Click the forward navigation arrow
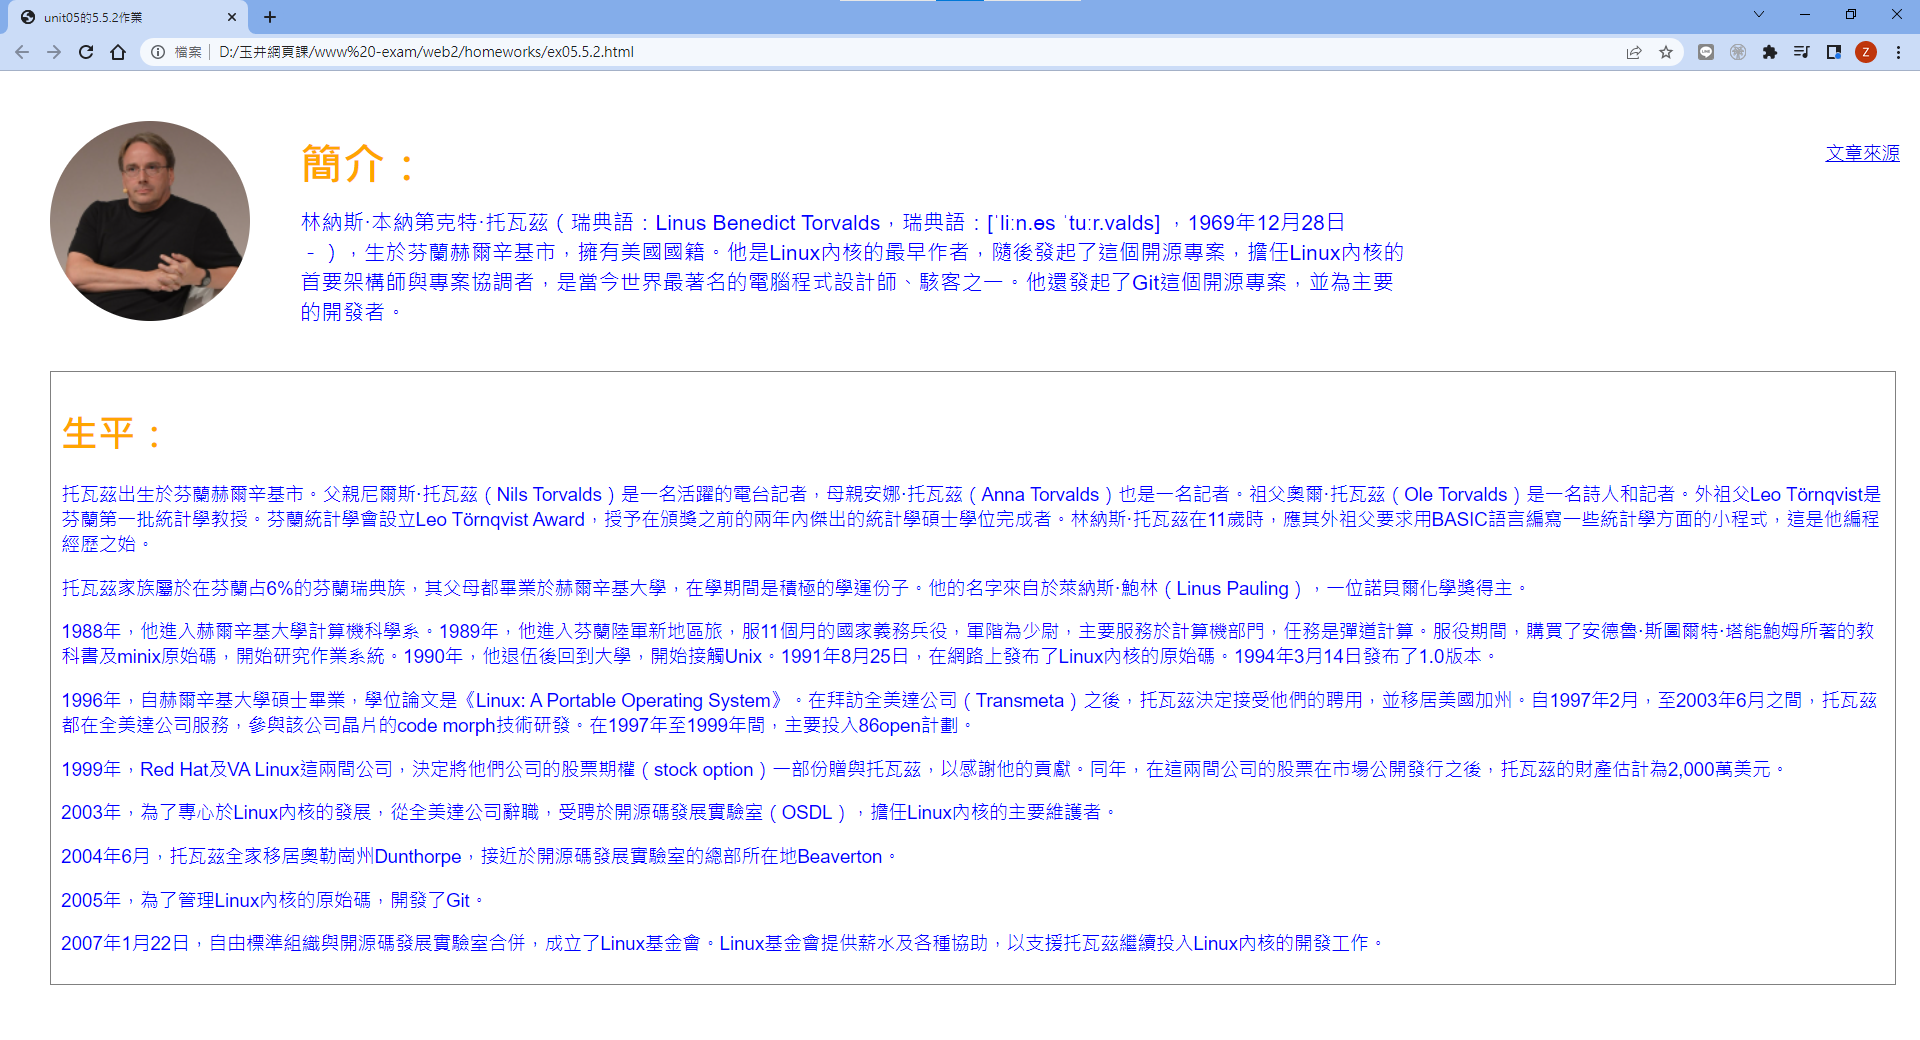 [54, 52]
